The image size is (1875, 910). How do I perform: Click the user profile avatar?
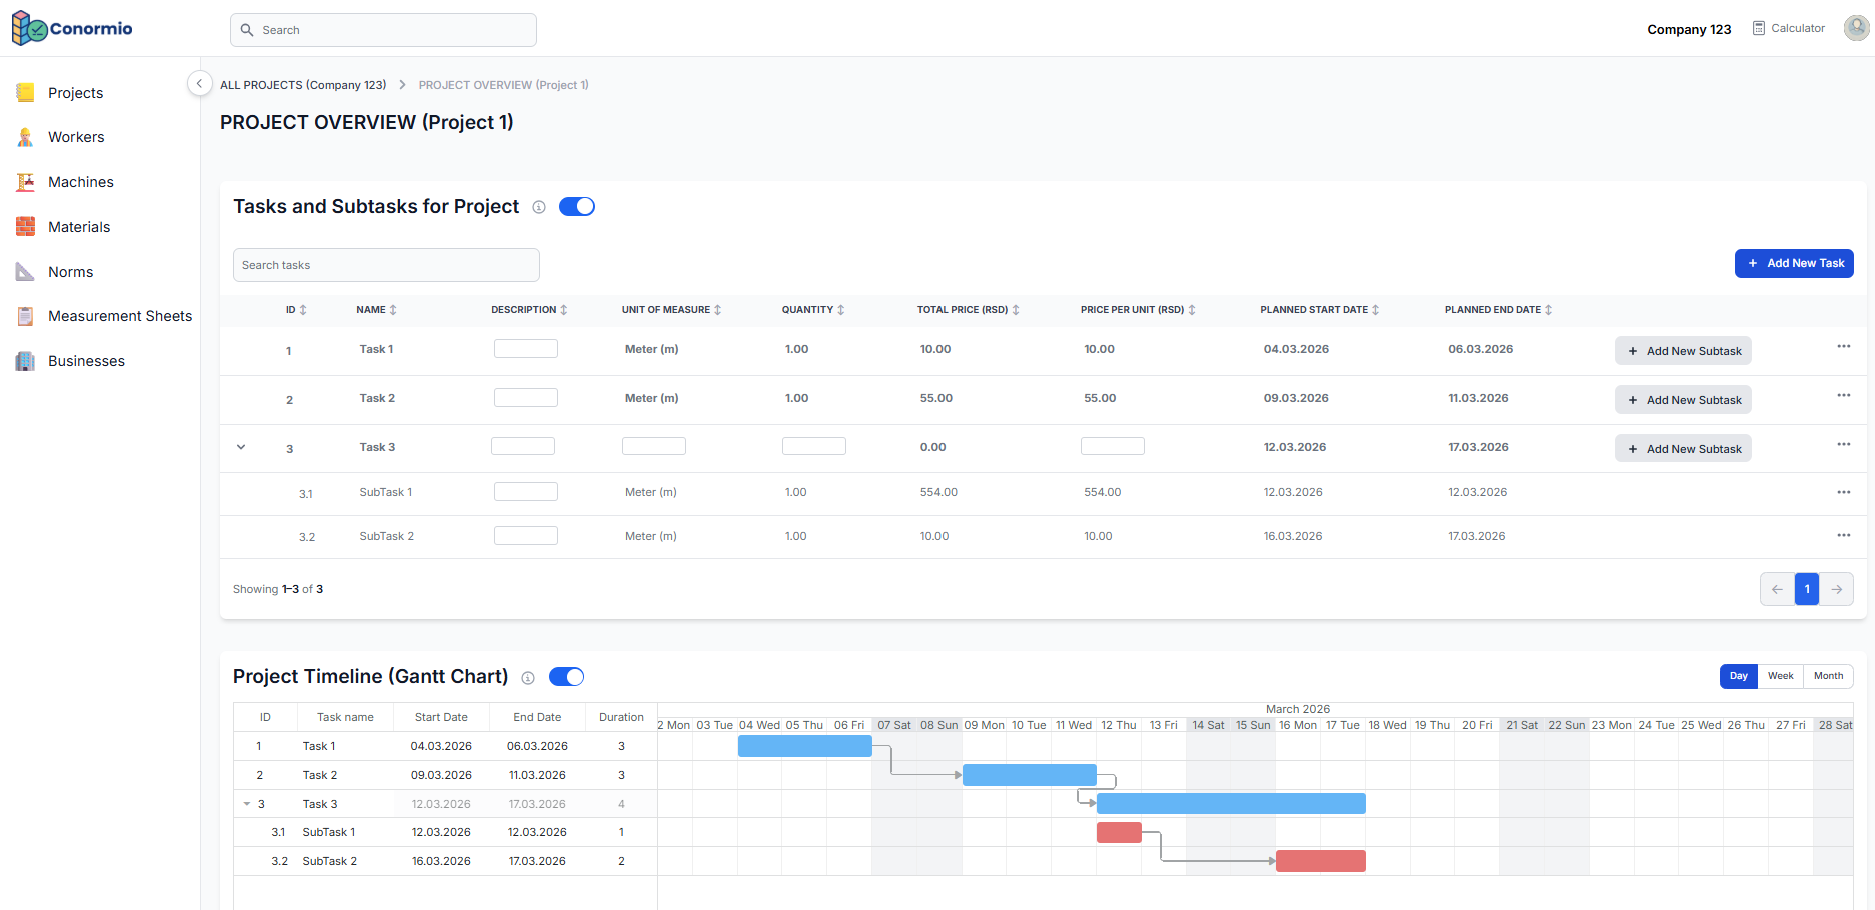click(x=1856, y=29)
